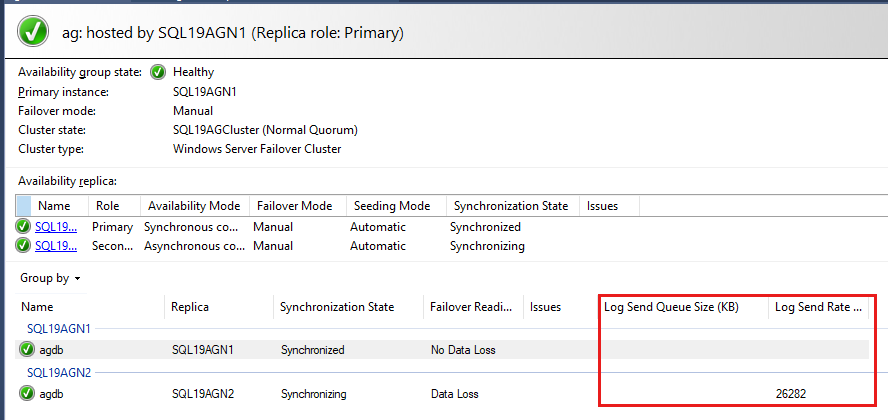
Task: Click the Log Send Queue Size (KB) header
Action: point(671,307)
